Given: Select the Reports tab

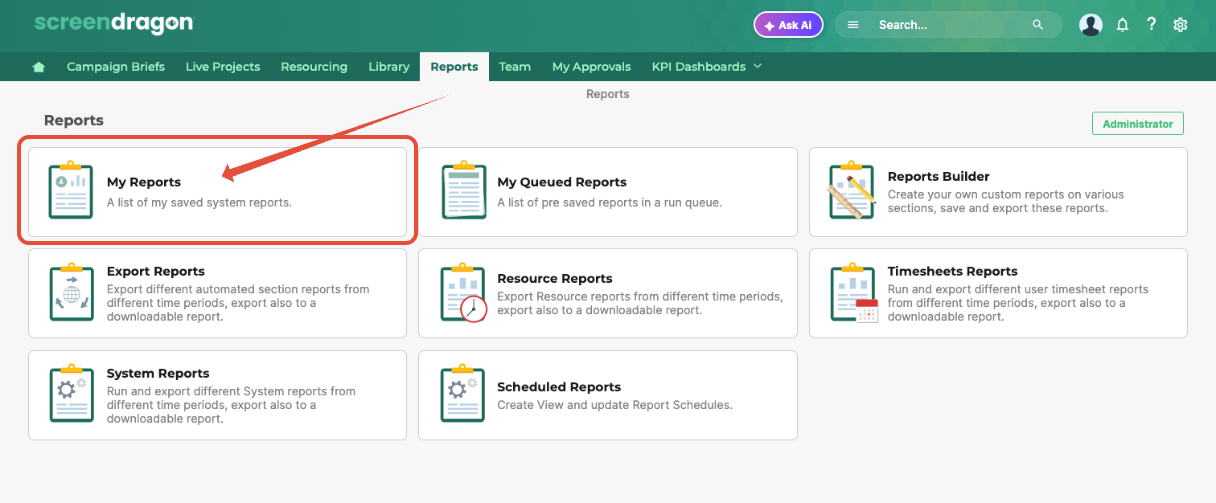Looking at the screenshot, I should (x=454, y=67).
